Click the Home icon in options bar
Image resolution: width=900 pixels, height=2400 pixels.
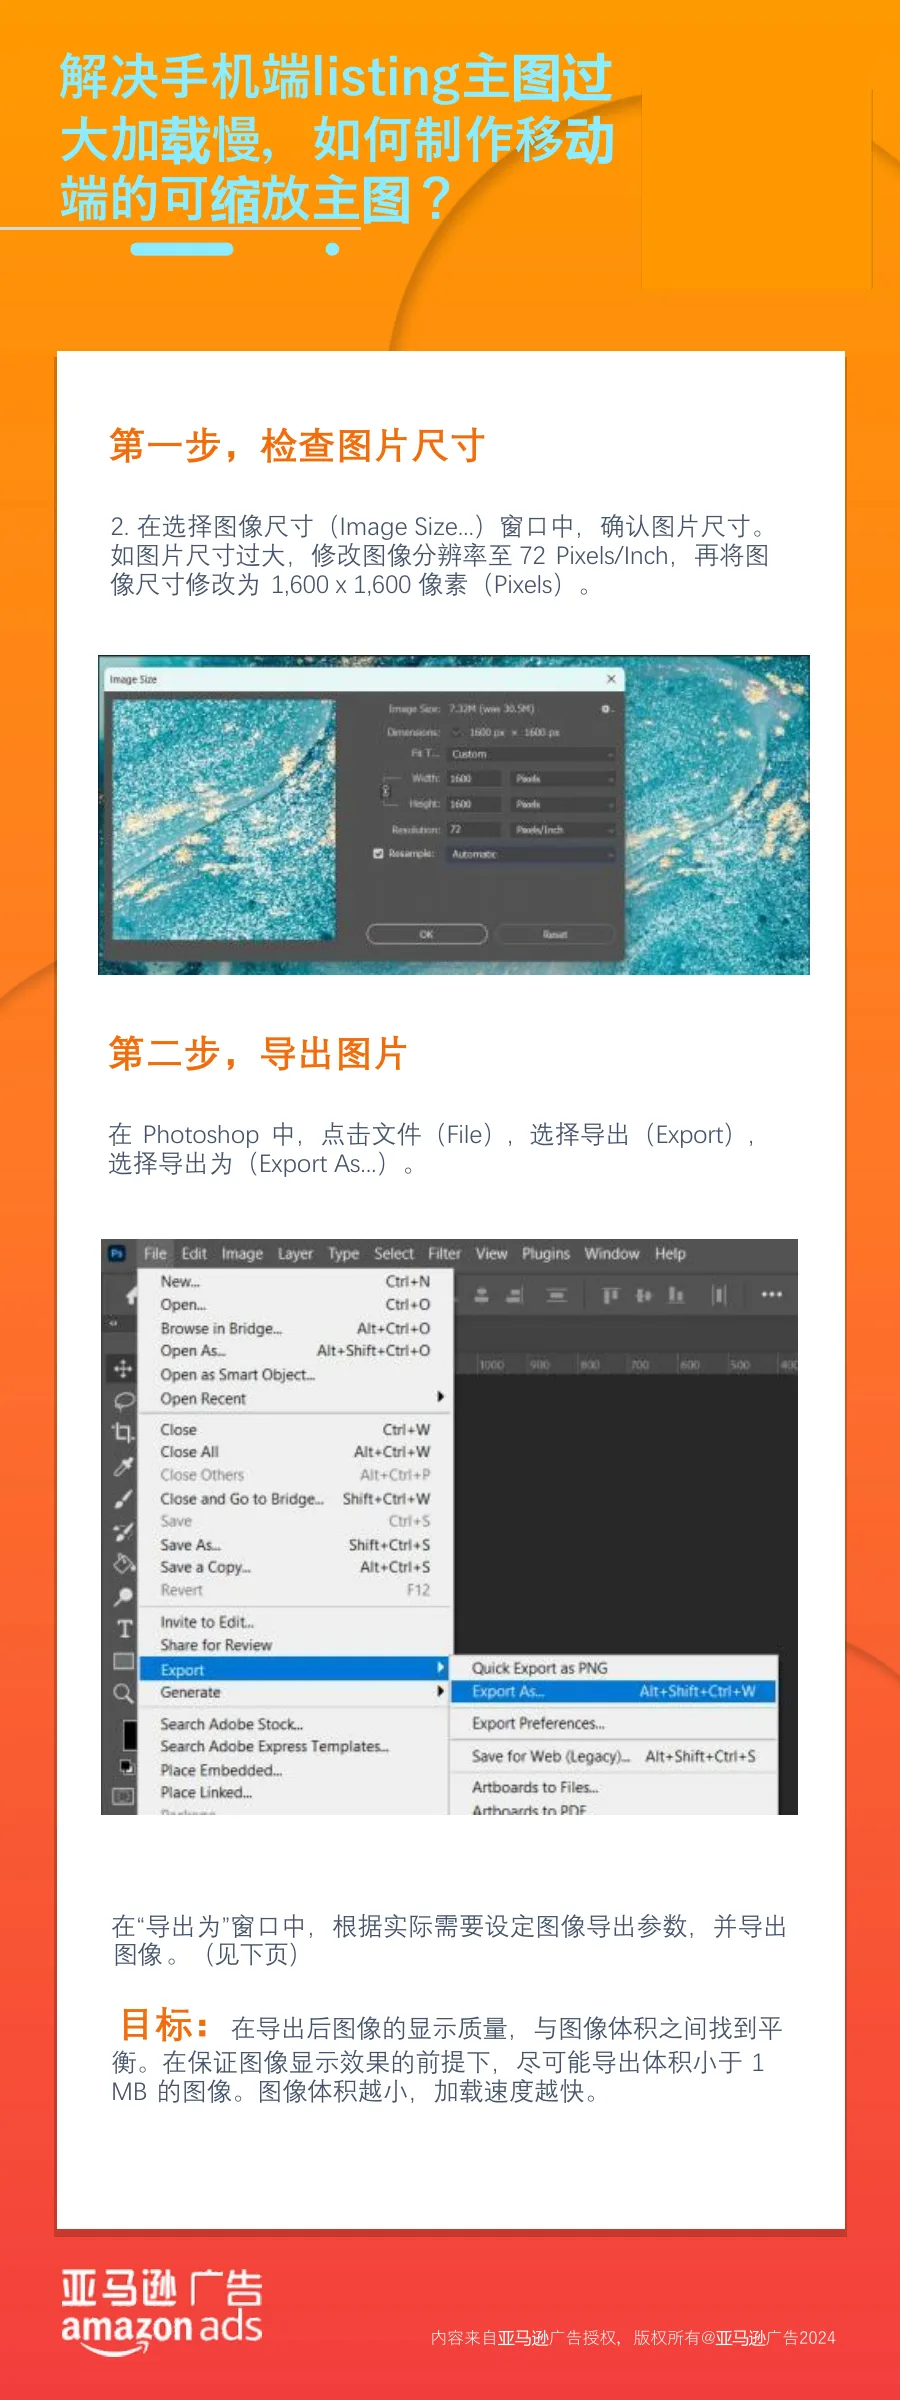[131, 1295]
